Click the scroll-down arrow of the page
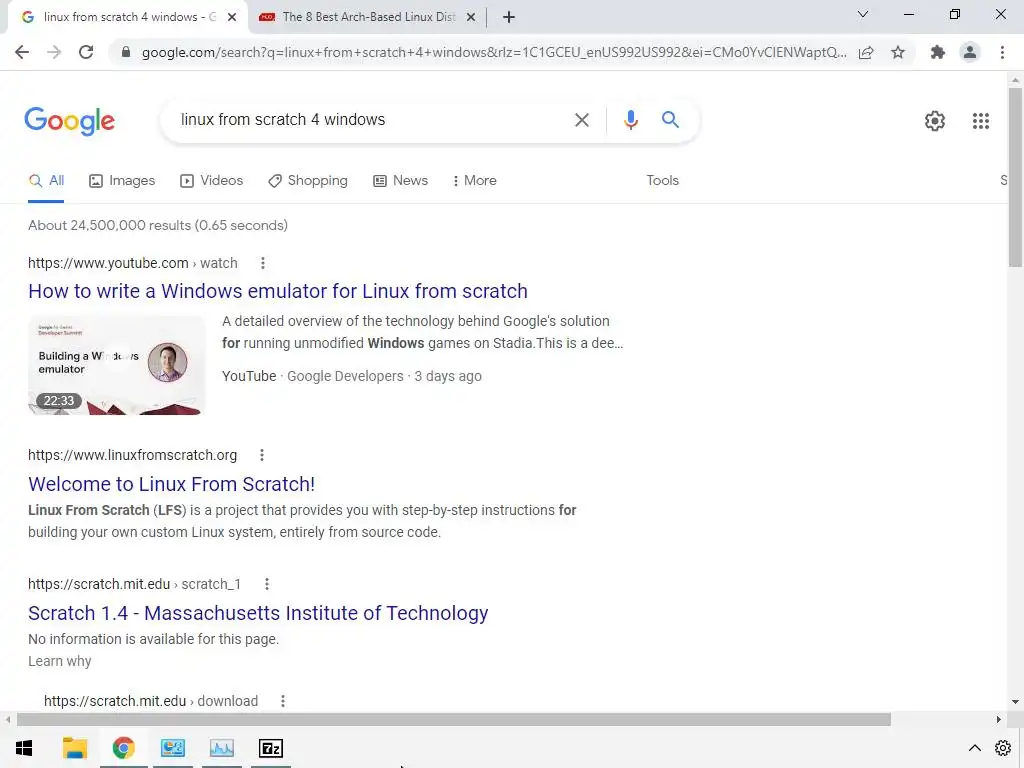 (x=1015, y=701)
